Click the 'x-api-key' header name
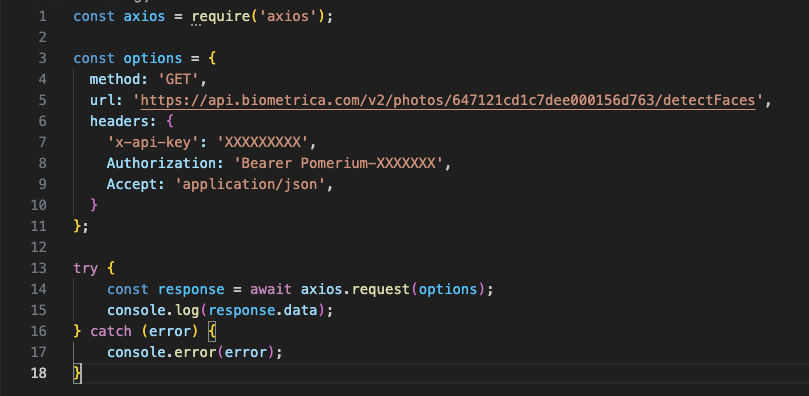The height and width of the screenshot is (396, 809). click(149, 142)
